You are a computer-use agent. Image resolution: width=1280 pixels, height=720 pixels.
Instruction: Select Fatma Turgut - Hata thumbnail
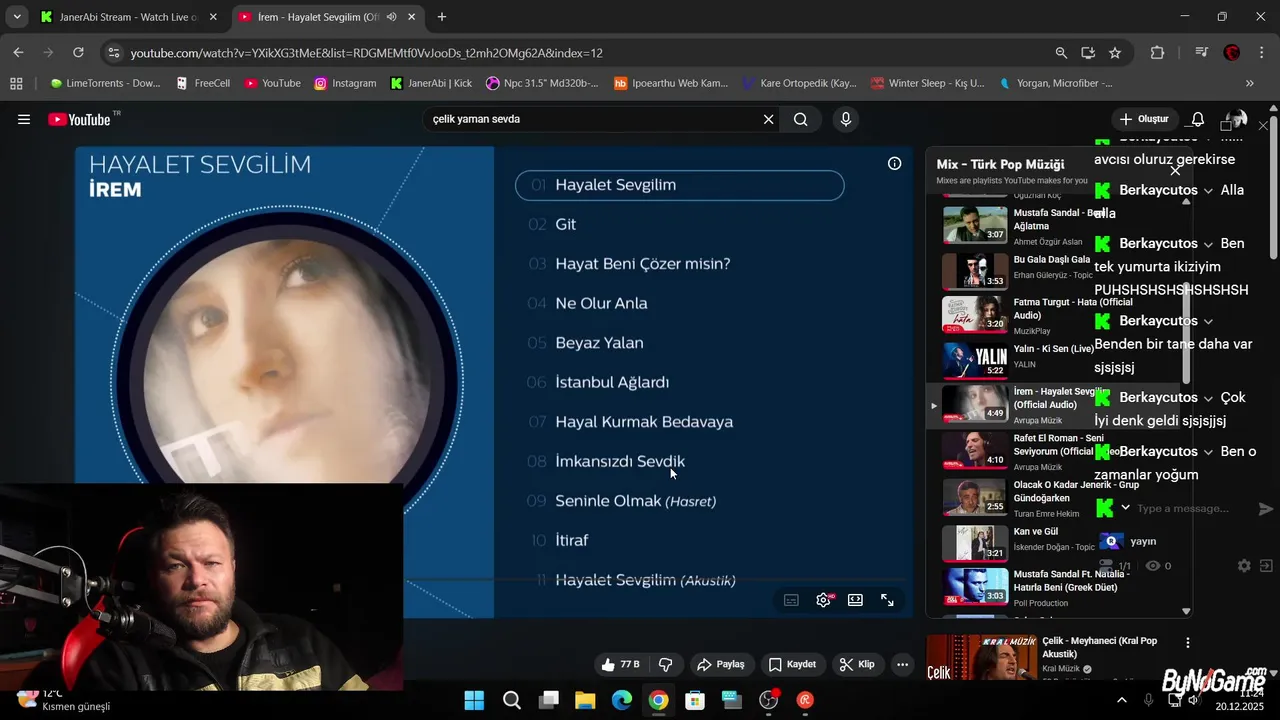[x=975, y=314]
